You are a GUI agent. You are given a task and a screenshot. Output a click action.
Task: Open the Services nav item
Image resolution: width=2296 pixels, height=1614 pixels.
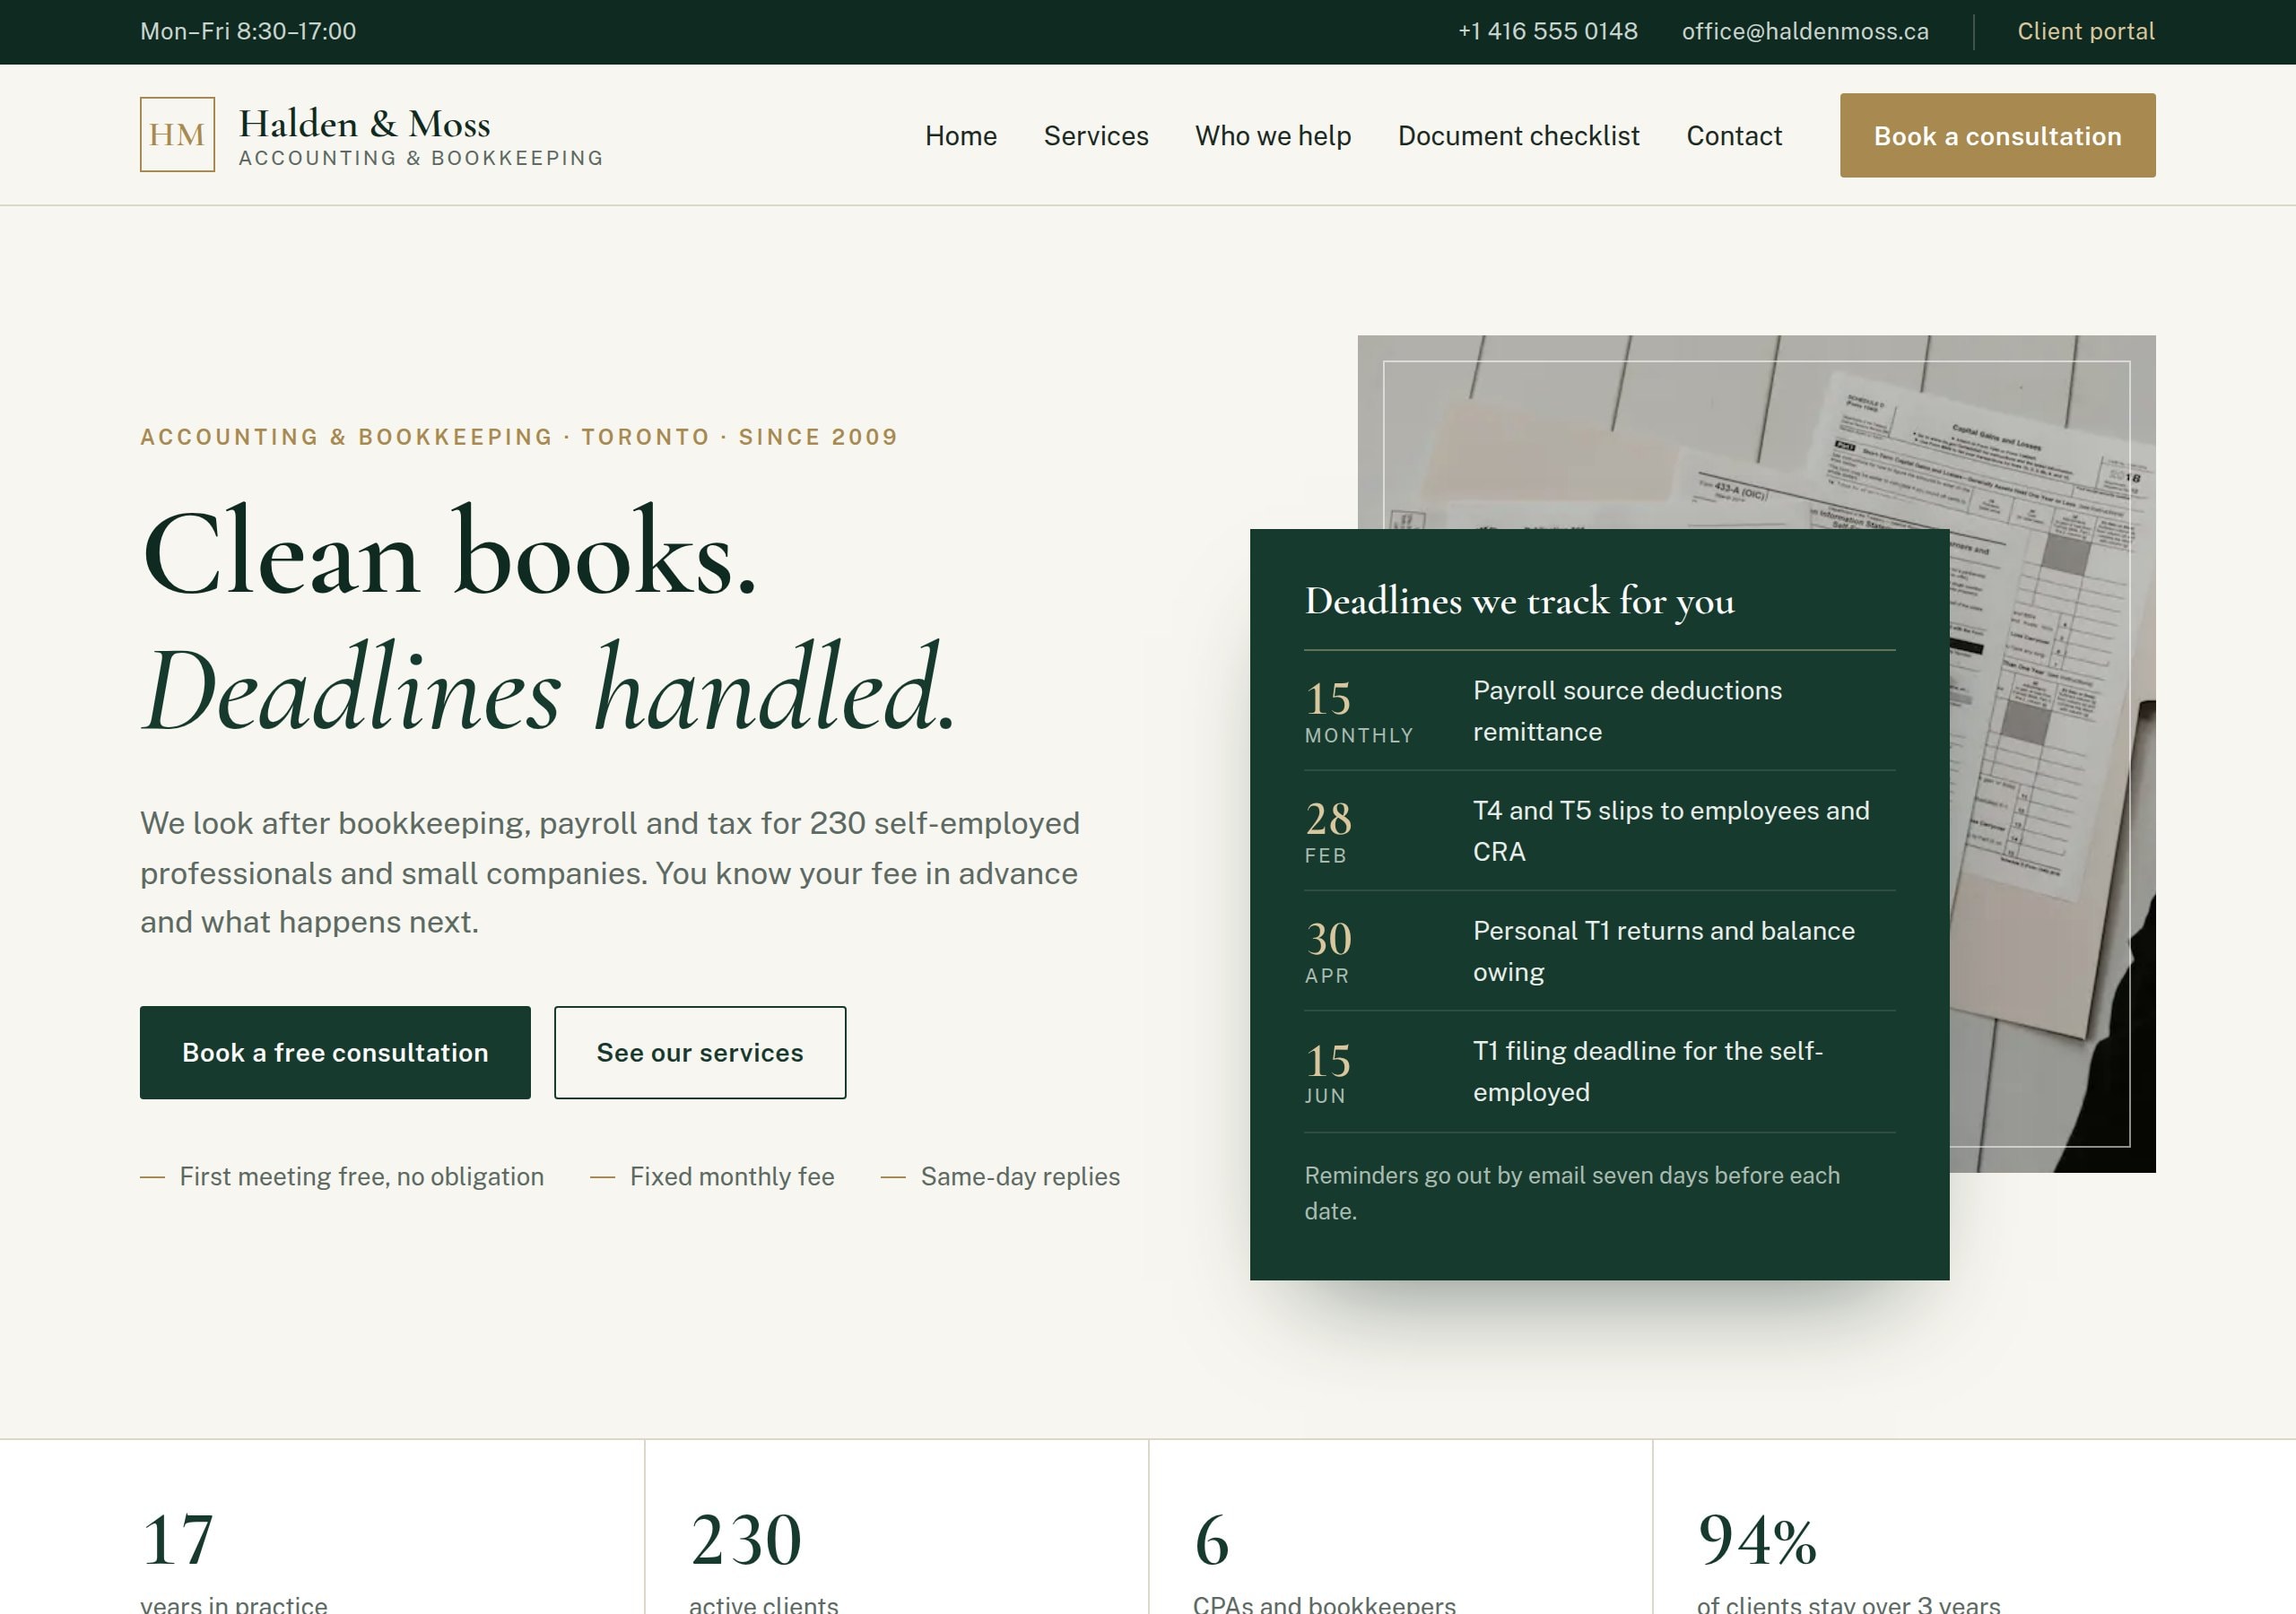click(x=1096, y=136)
